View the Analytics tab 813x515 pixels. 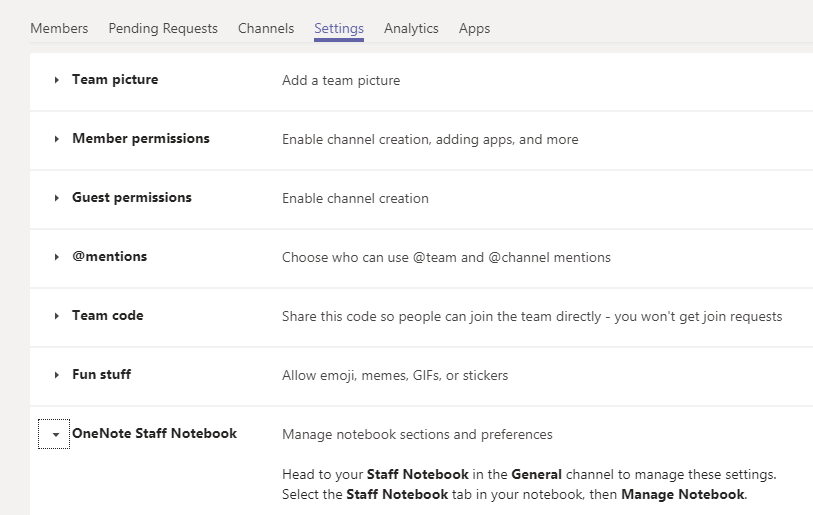click(x=411, y=28)
